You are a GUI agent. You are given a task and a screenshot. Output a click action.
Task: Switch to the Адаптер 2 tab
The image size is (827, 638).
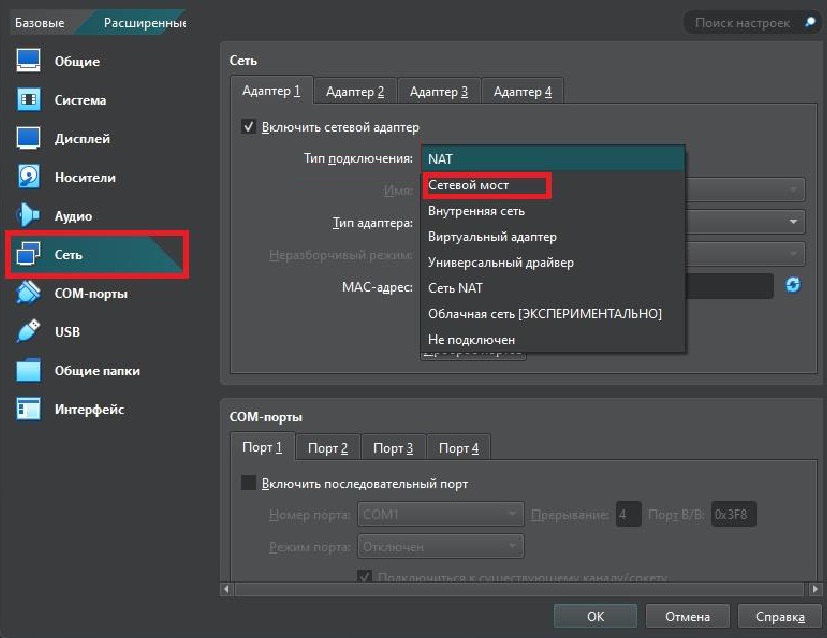(x=354, y=90)
